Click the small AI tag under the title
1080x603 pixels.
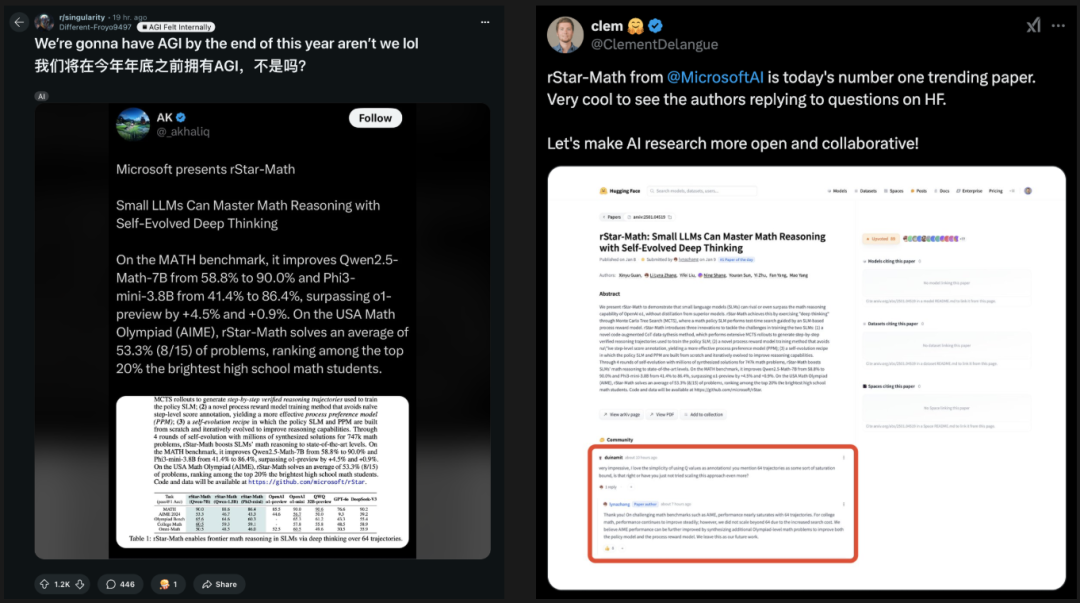pyautogui.click(x=41, y=96)
